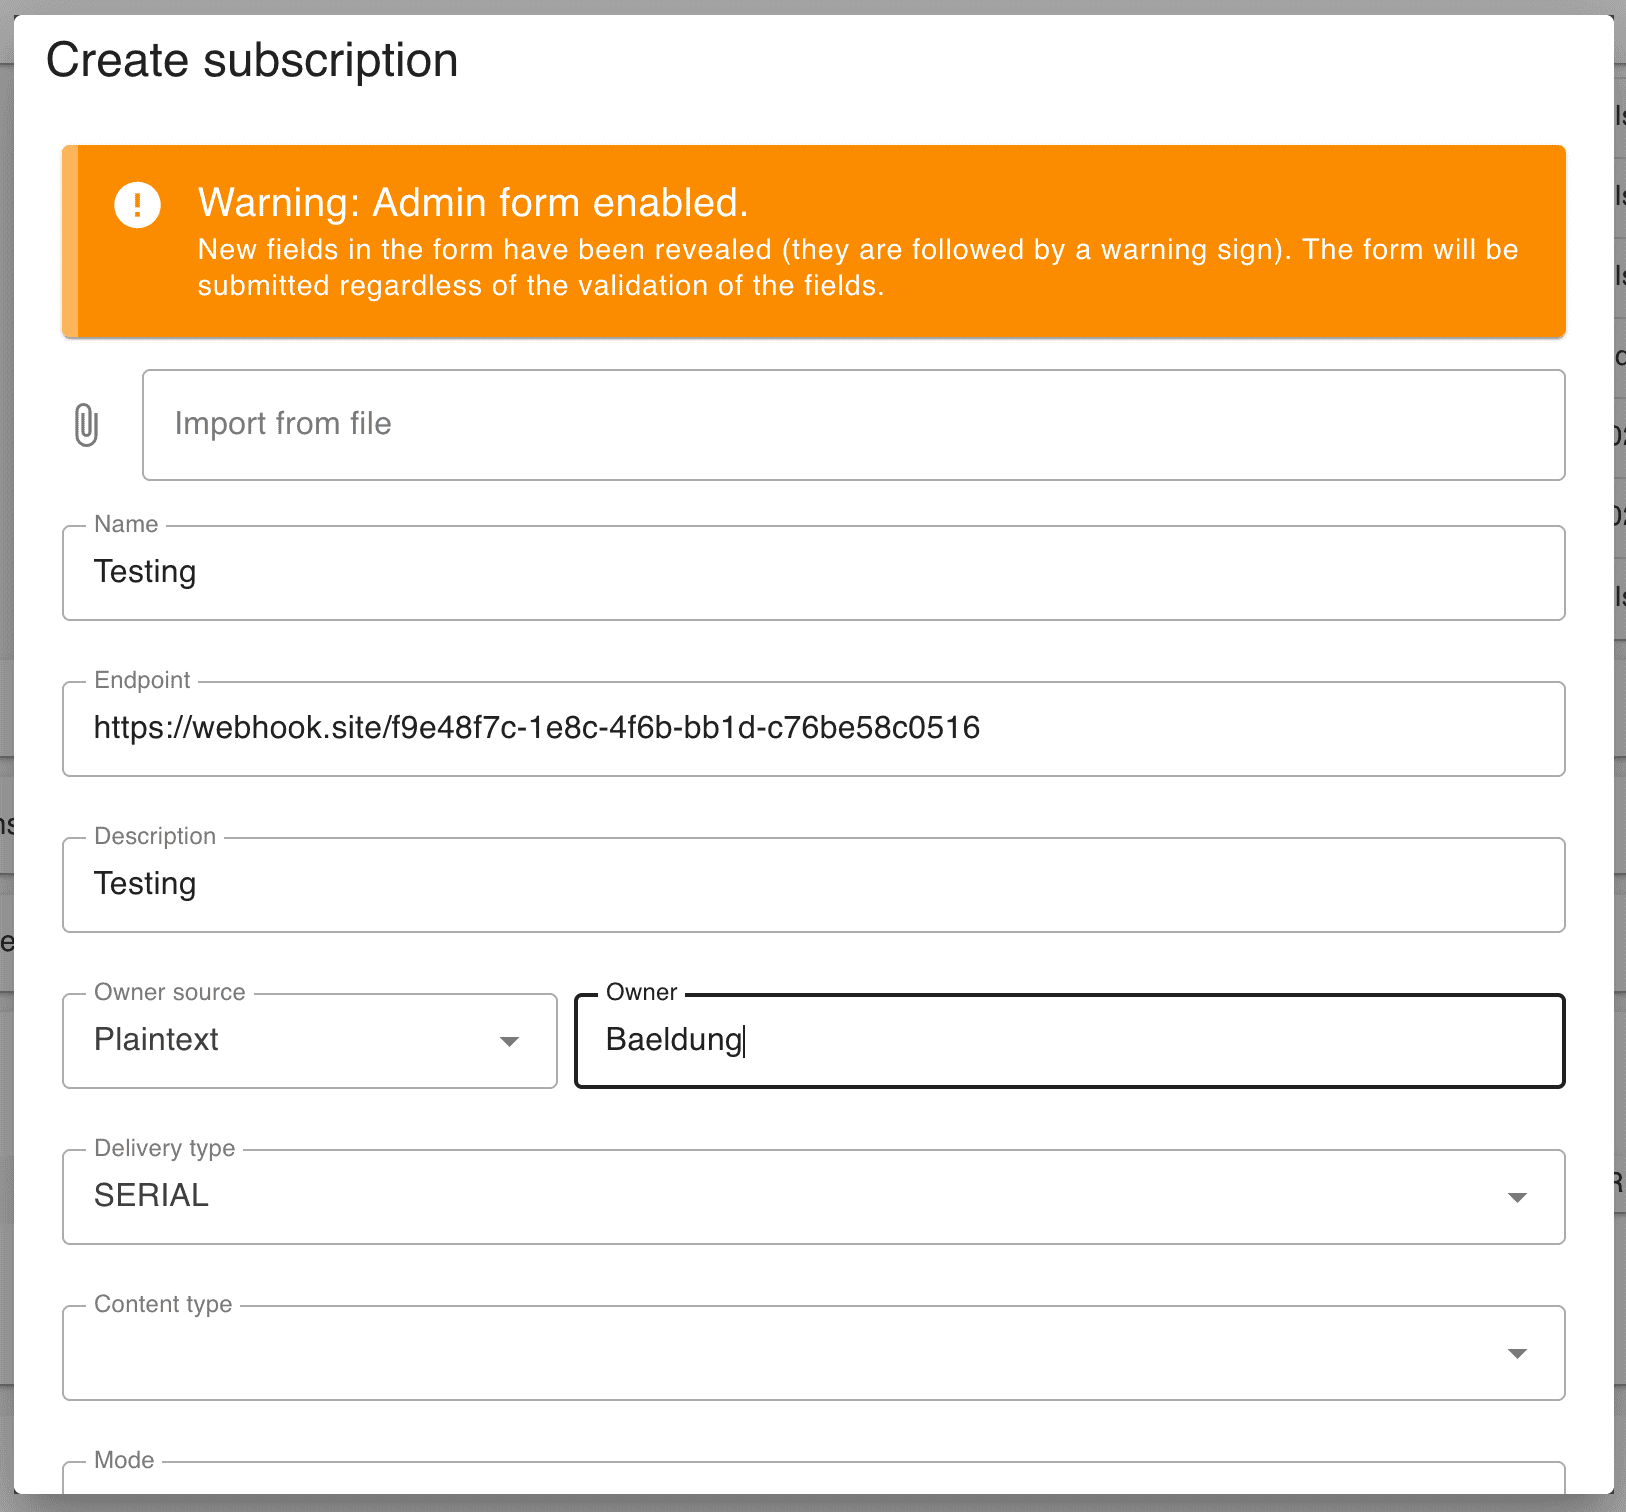Screen dimensions: 1626x1512
Task: Click the Endpoint field label
Action: [x=142, y=680]
